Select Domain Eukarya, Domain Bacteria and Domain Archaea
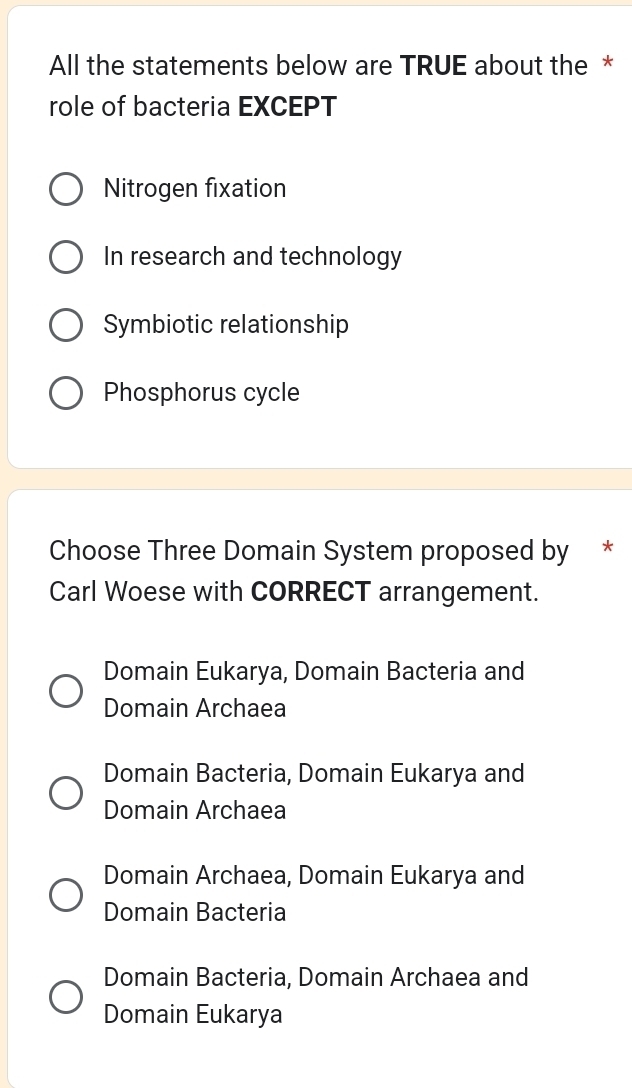This screenshot has width=632, height=1088. click(x=65, y=690)
